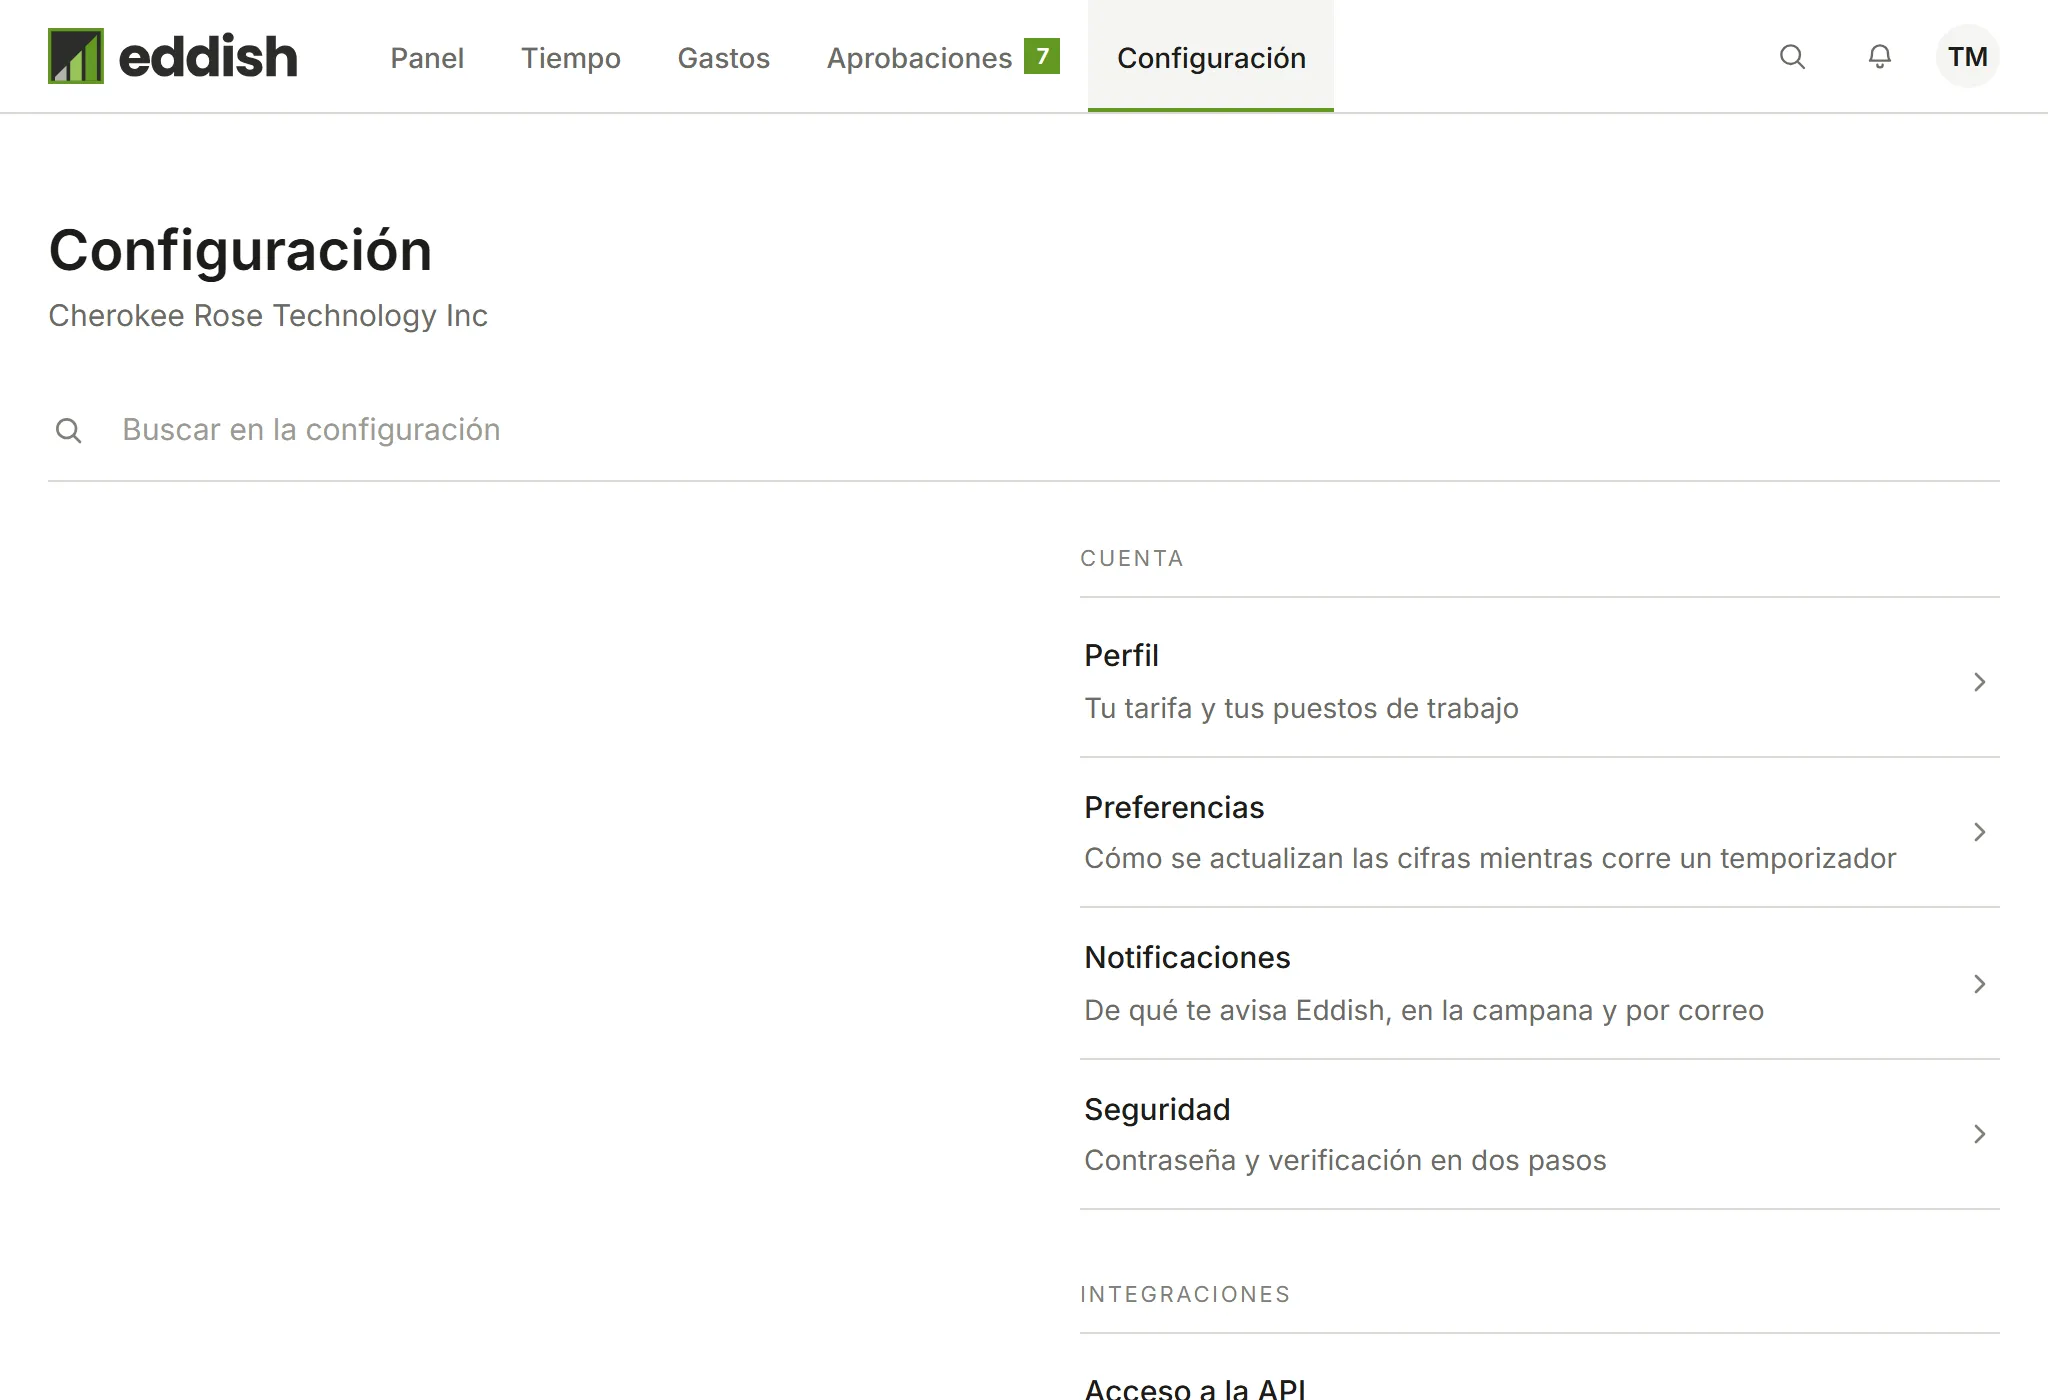Click the 'Cherokee Rose Technology Inc' subtitle
2048x1400 pixels.
tap(268, 316)
